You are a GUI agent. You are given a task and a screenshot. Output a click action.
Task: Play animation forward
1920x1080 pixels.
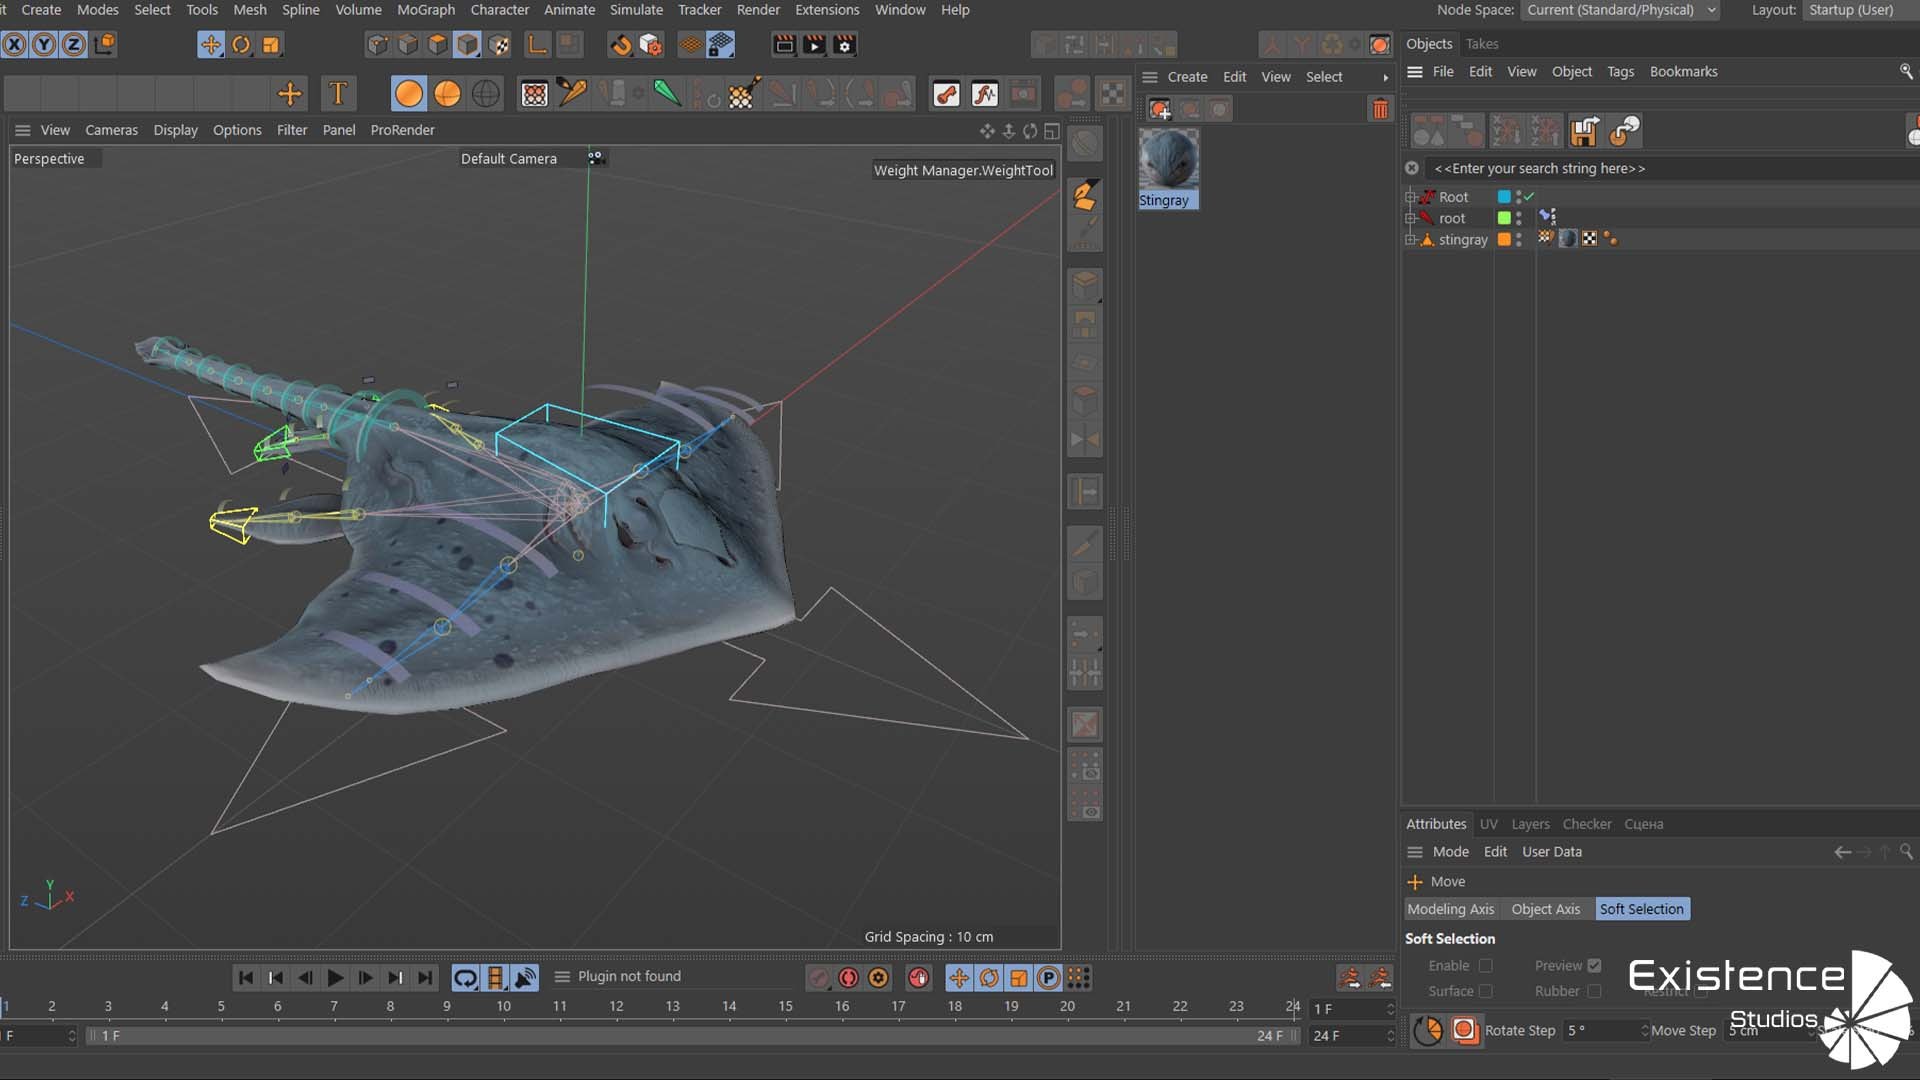point(335,978)
